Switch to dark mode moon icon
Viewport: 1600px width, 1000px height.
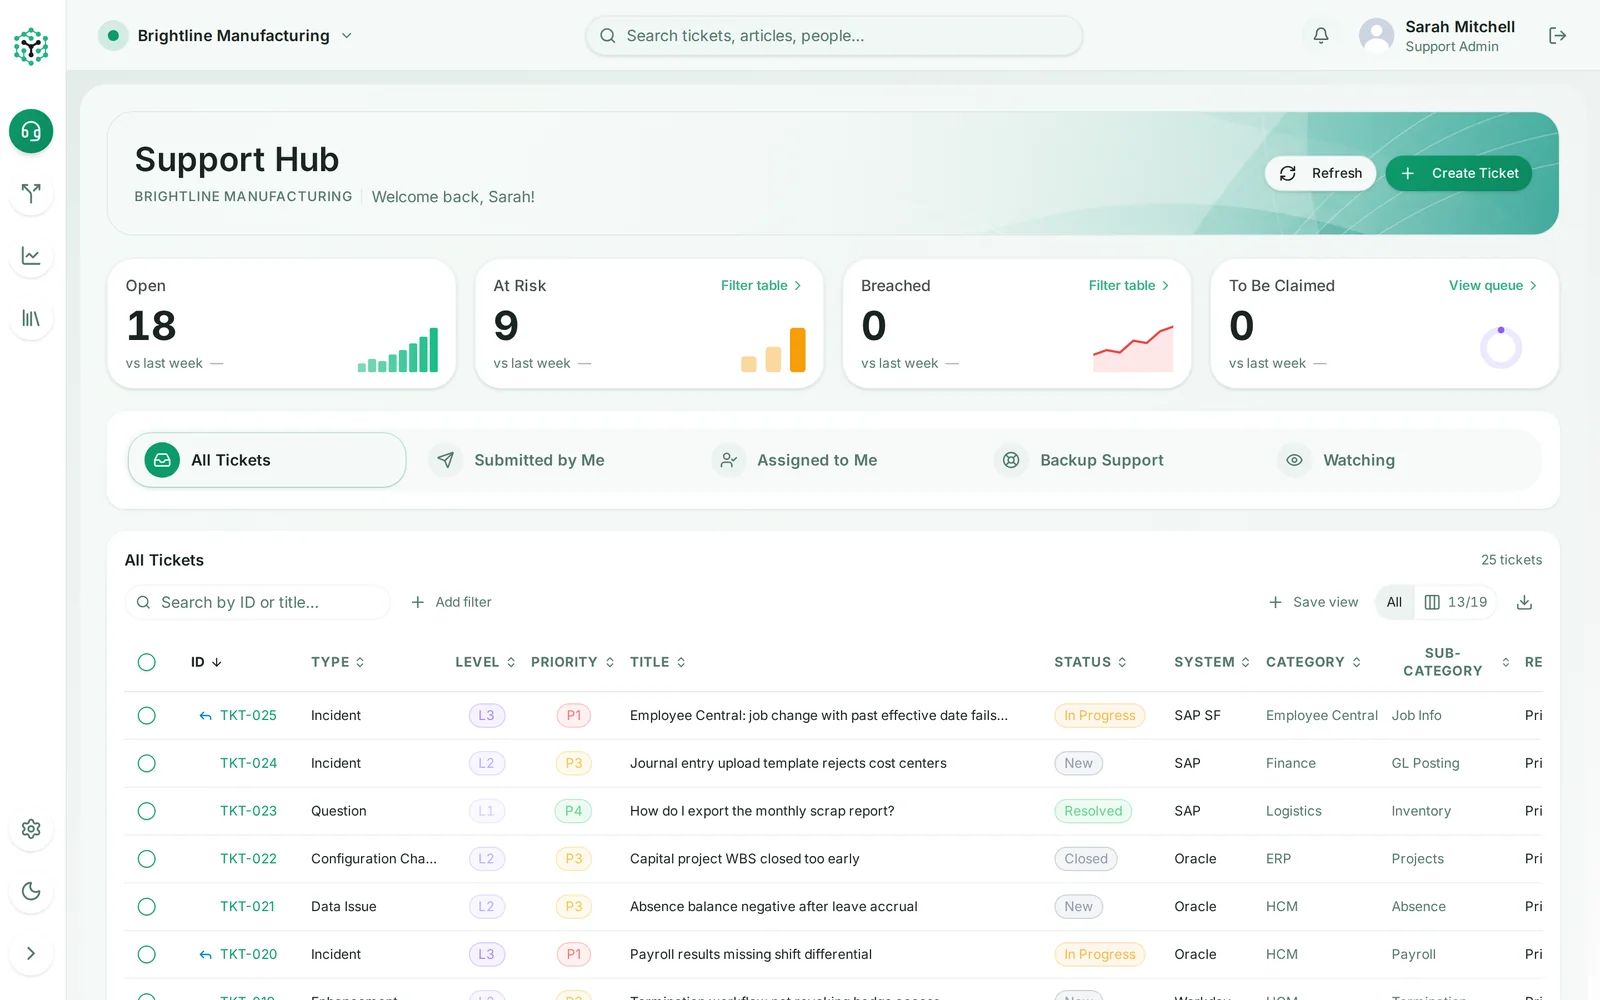(x=31, y=891)
